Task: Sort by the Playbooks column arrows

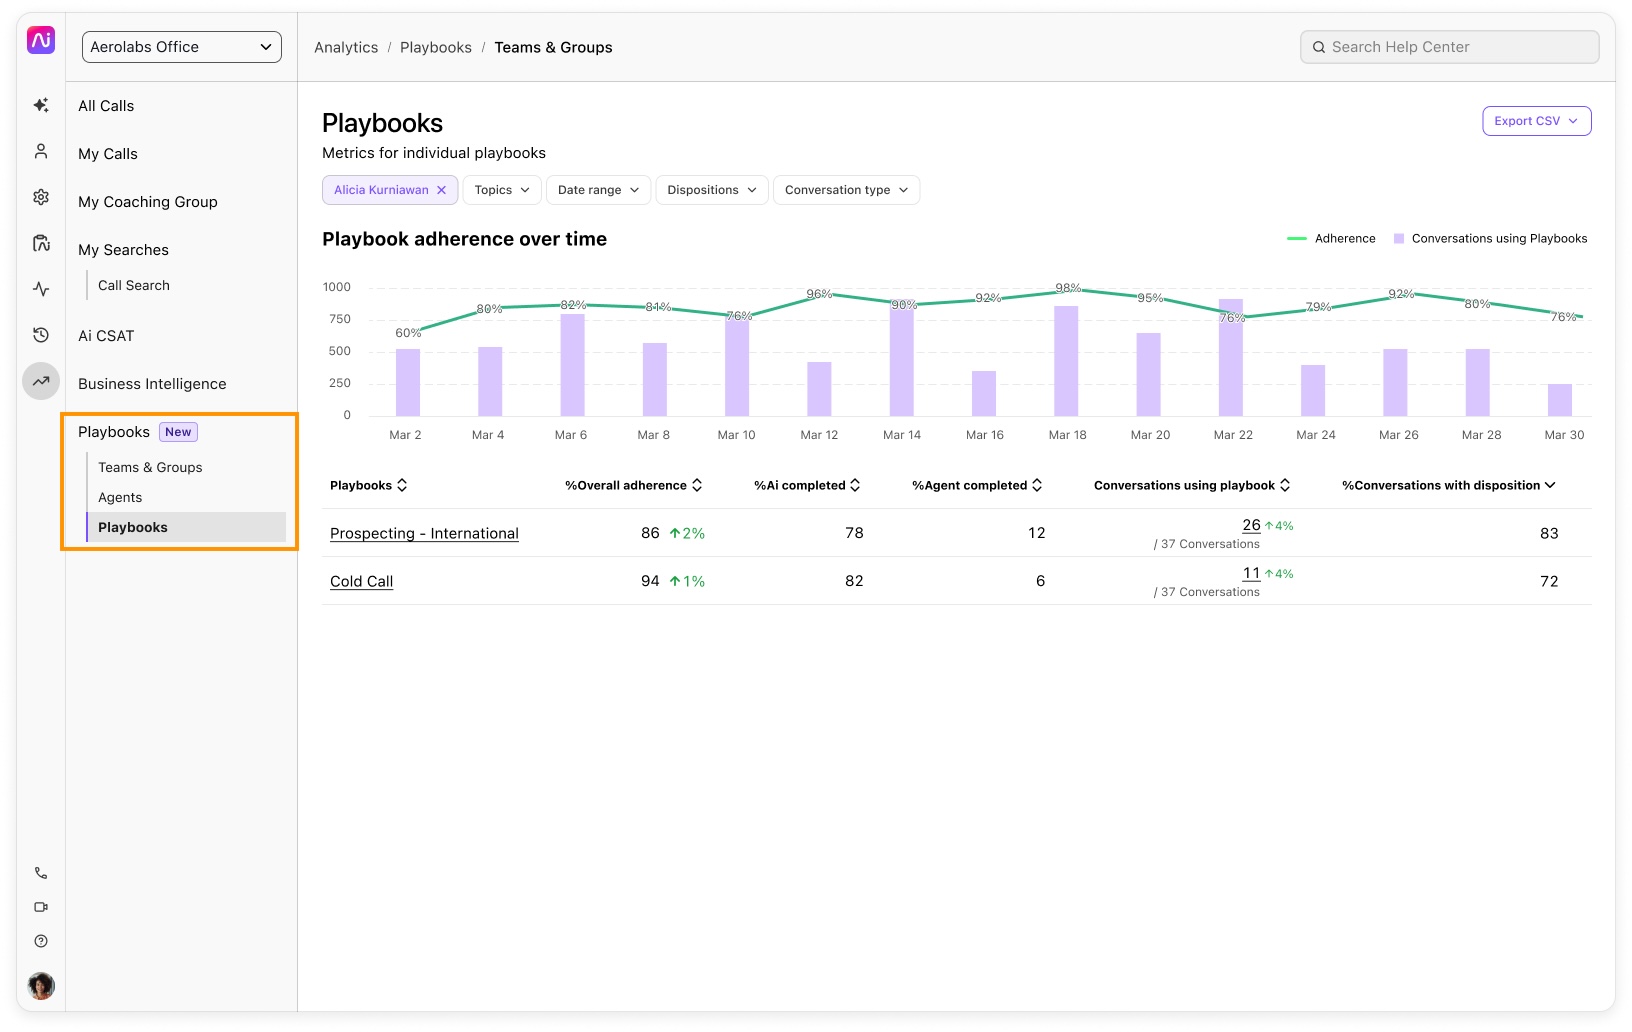Action: coord(402,485)
